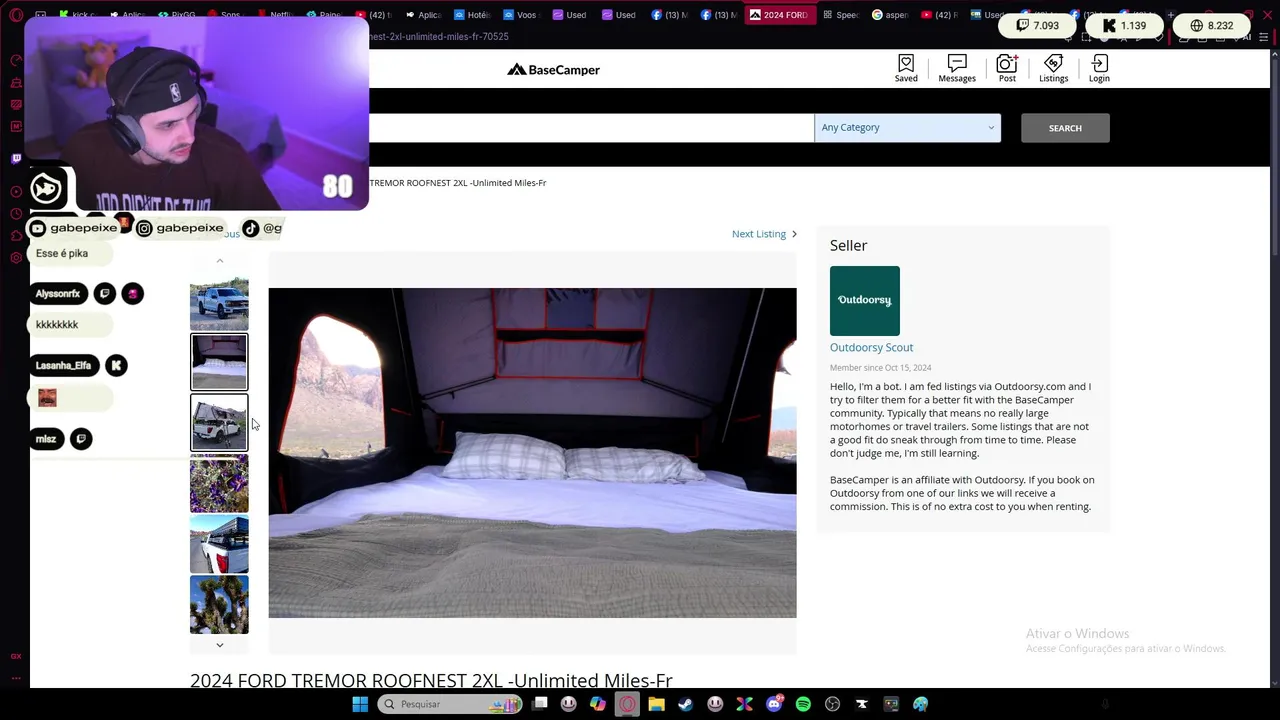This screenshot has height=720, width=1280.
Task: Go to BaseCamper logo home
Action: 553,70
